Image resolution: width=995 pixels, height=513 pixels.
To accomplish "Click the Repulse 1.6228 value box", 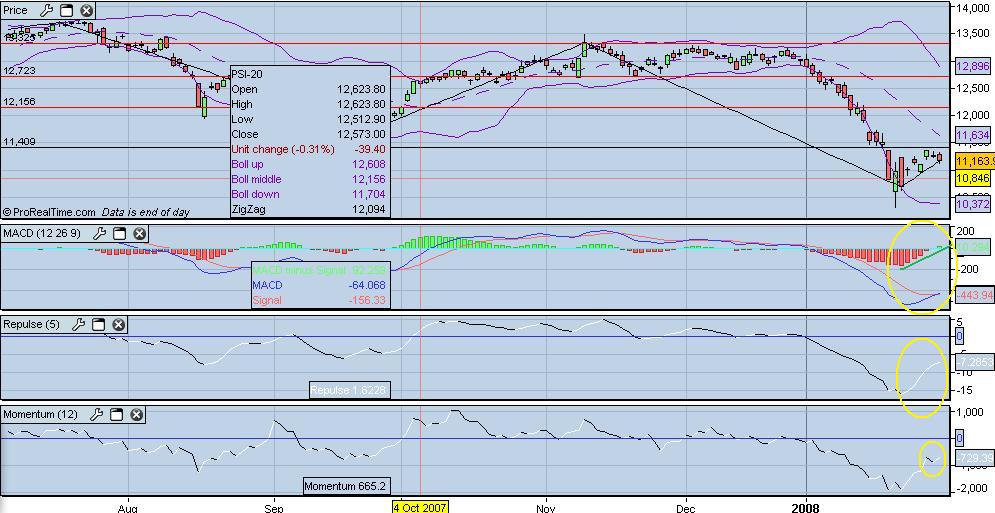I will click(348, 390).
